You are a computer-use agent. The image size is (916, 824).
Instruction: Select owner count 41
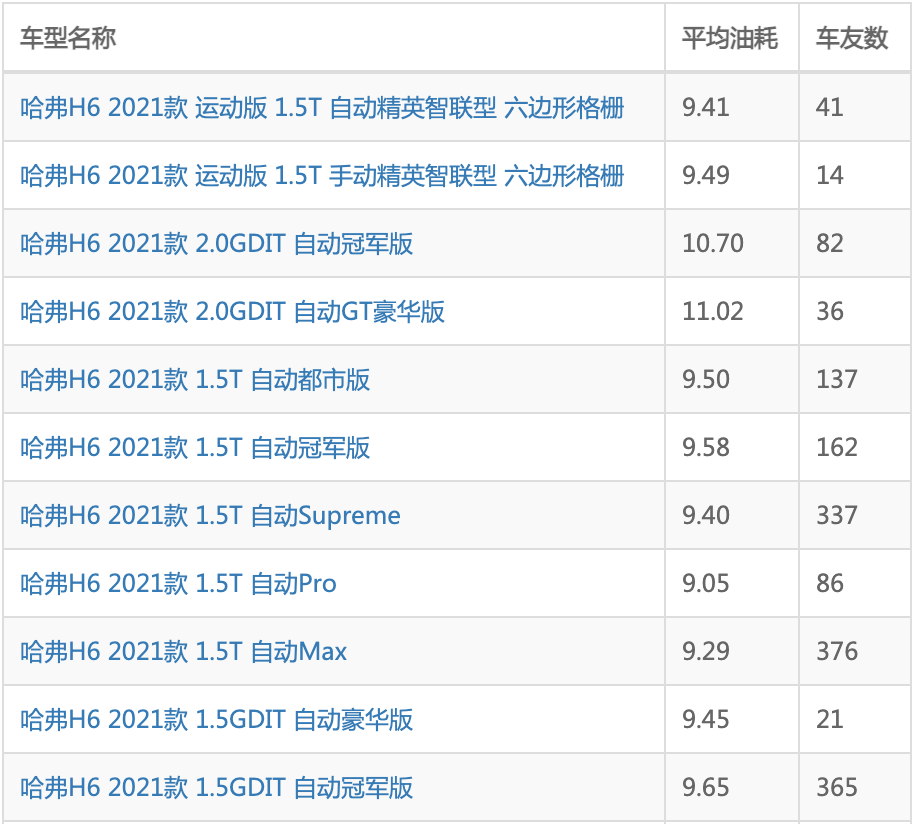point(830,107)
